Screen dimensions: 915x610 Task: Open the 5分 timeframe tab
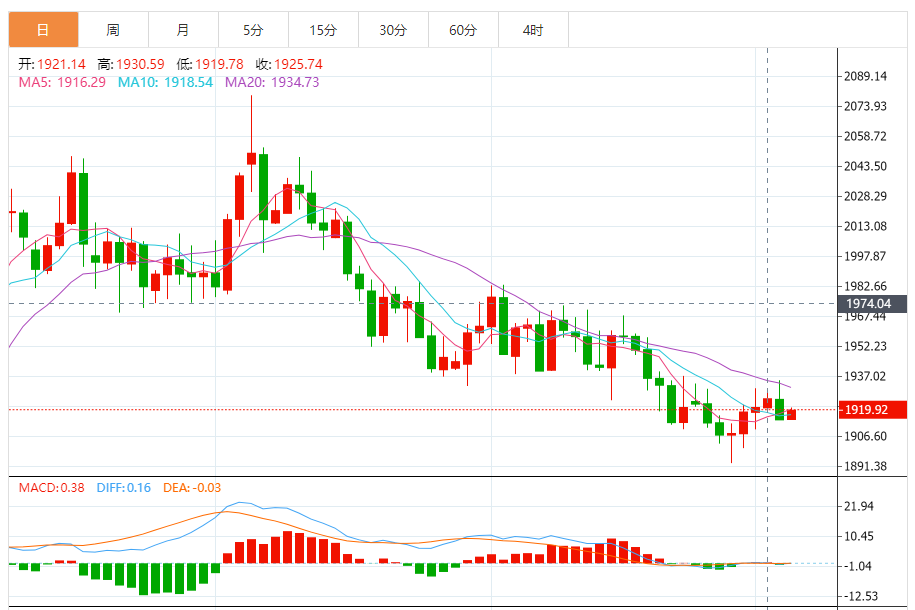[253, 30]
